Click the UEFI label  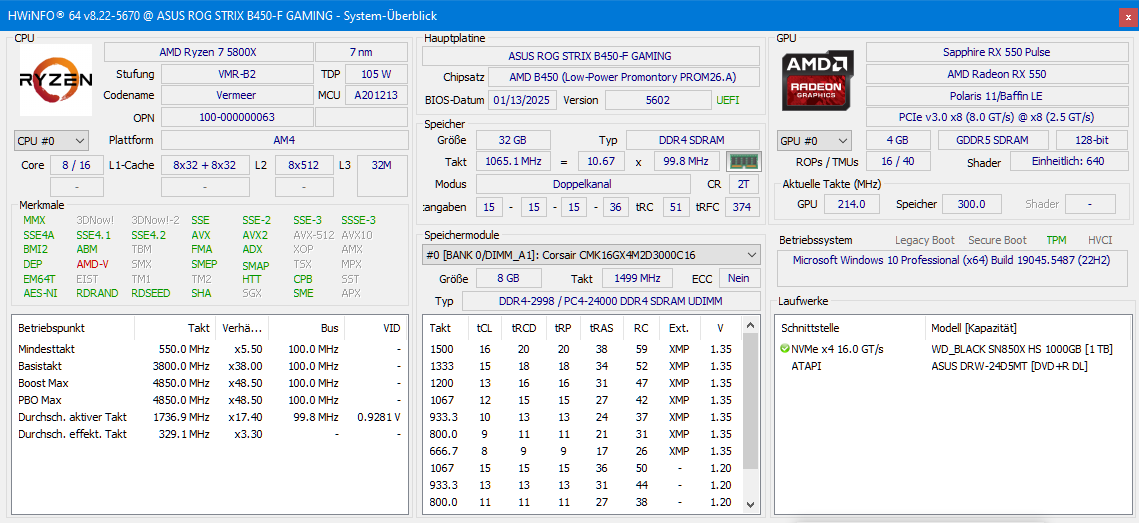click(728, 100)
